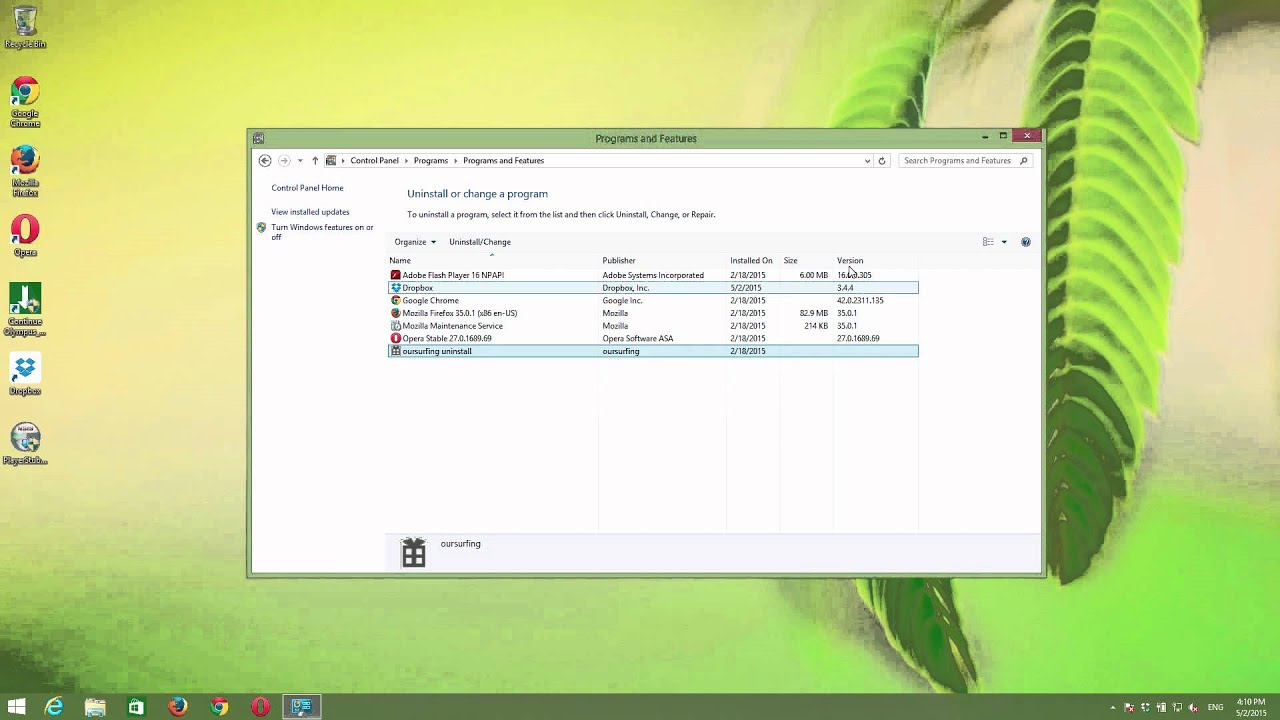Open the Store app on the taskbar
Image resolution: width=1280 pixels, height=720 pixels.
point(136,707)
